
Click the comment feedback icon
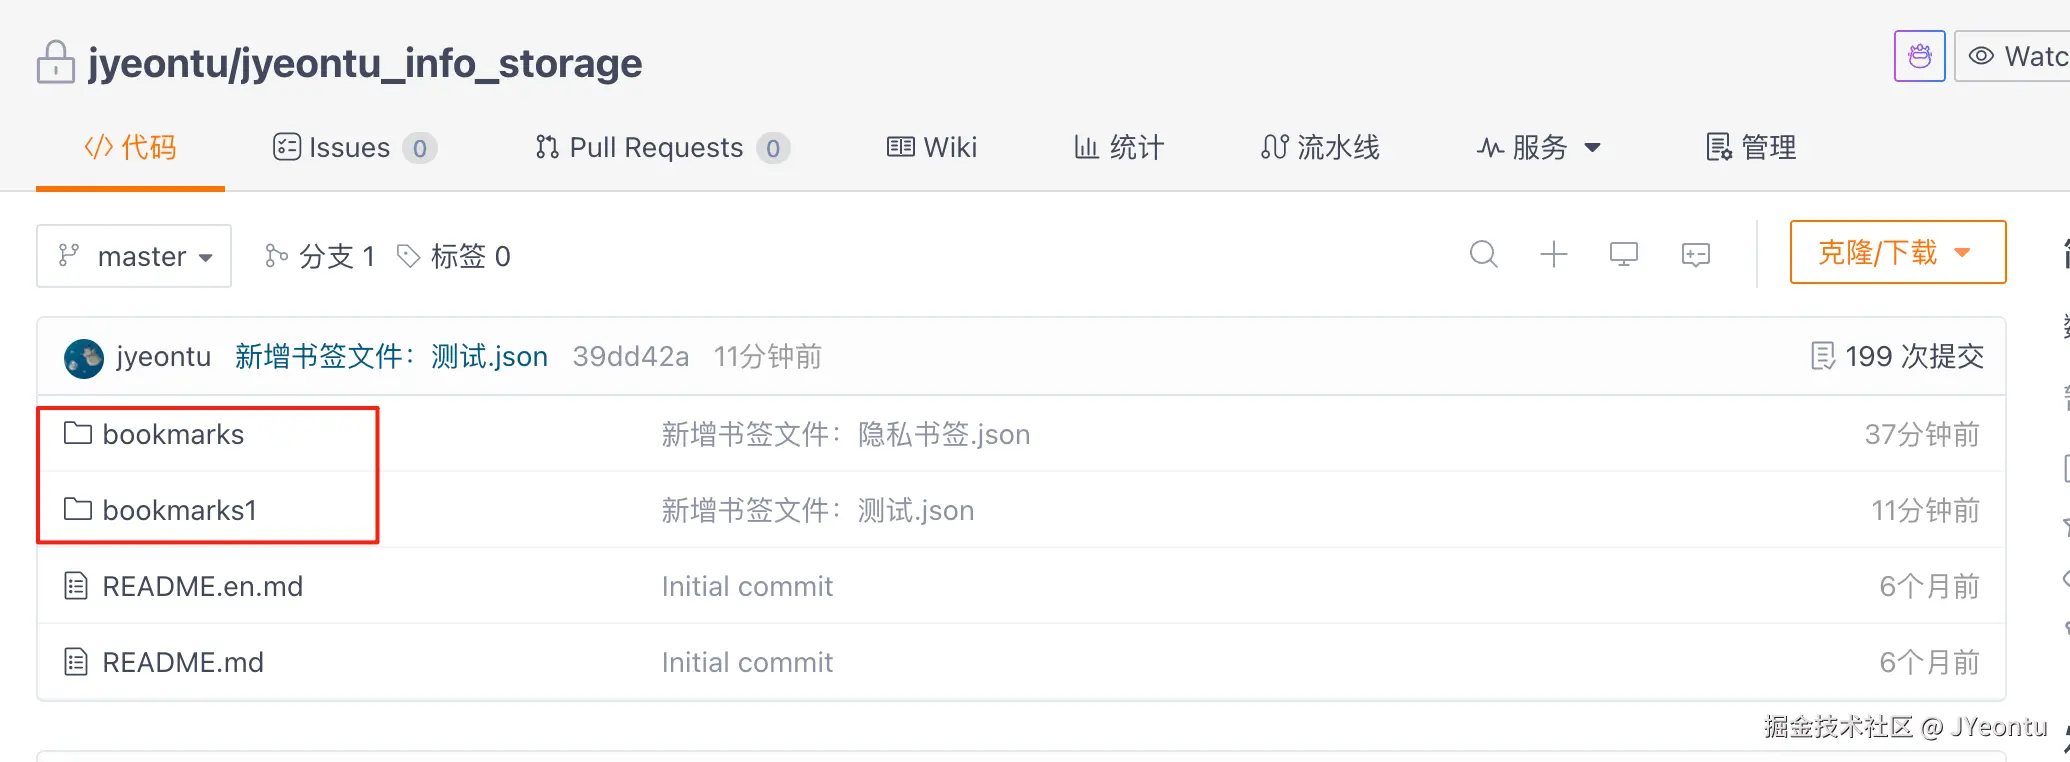(x=1695, y=255)
